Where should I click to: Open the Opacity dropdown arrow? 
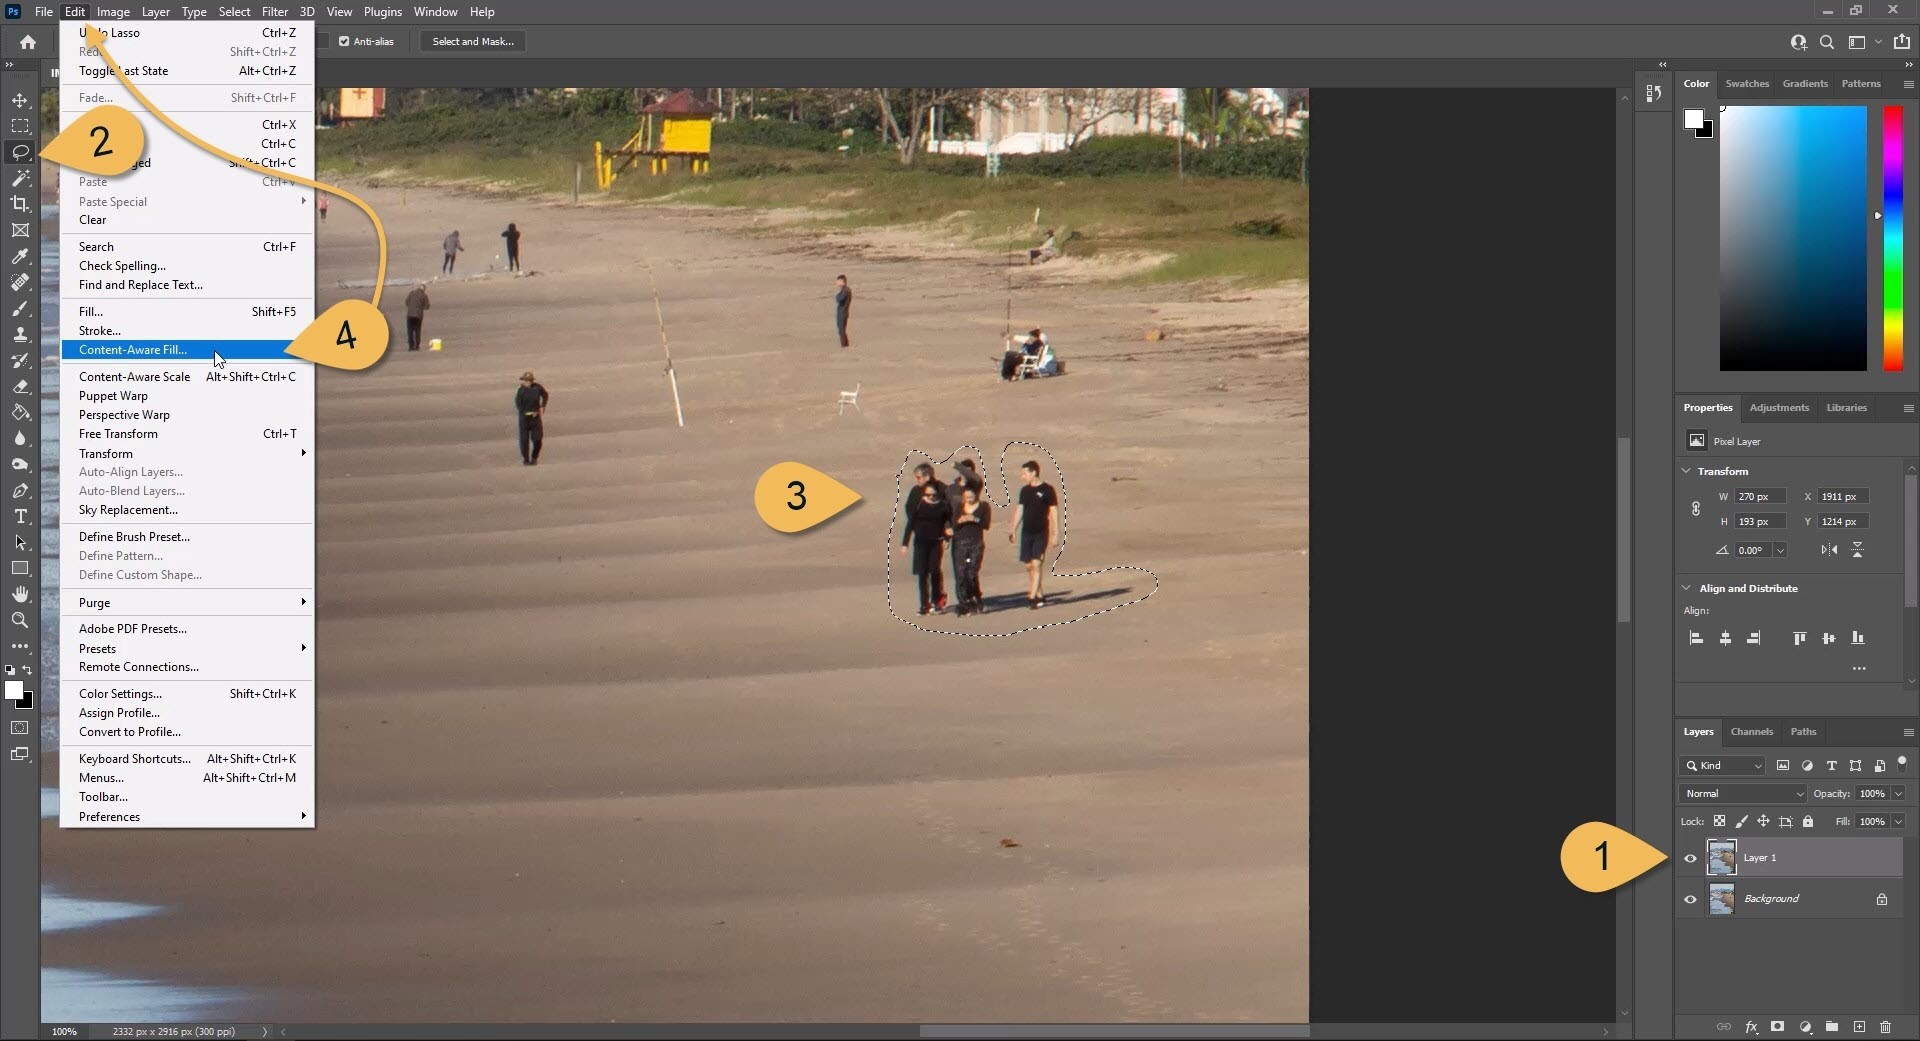tap(1898, 794)
